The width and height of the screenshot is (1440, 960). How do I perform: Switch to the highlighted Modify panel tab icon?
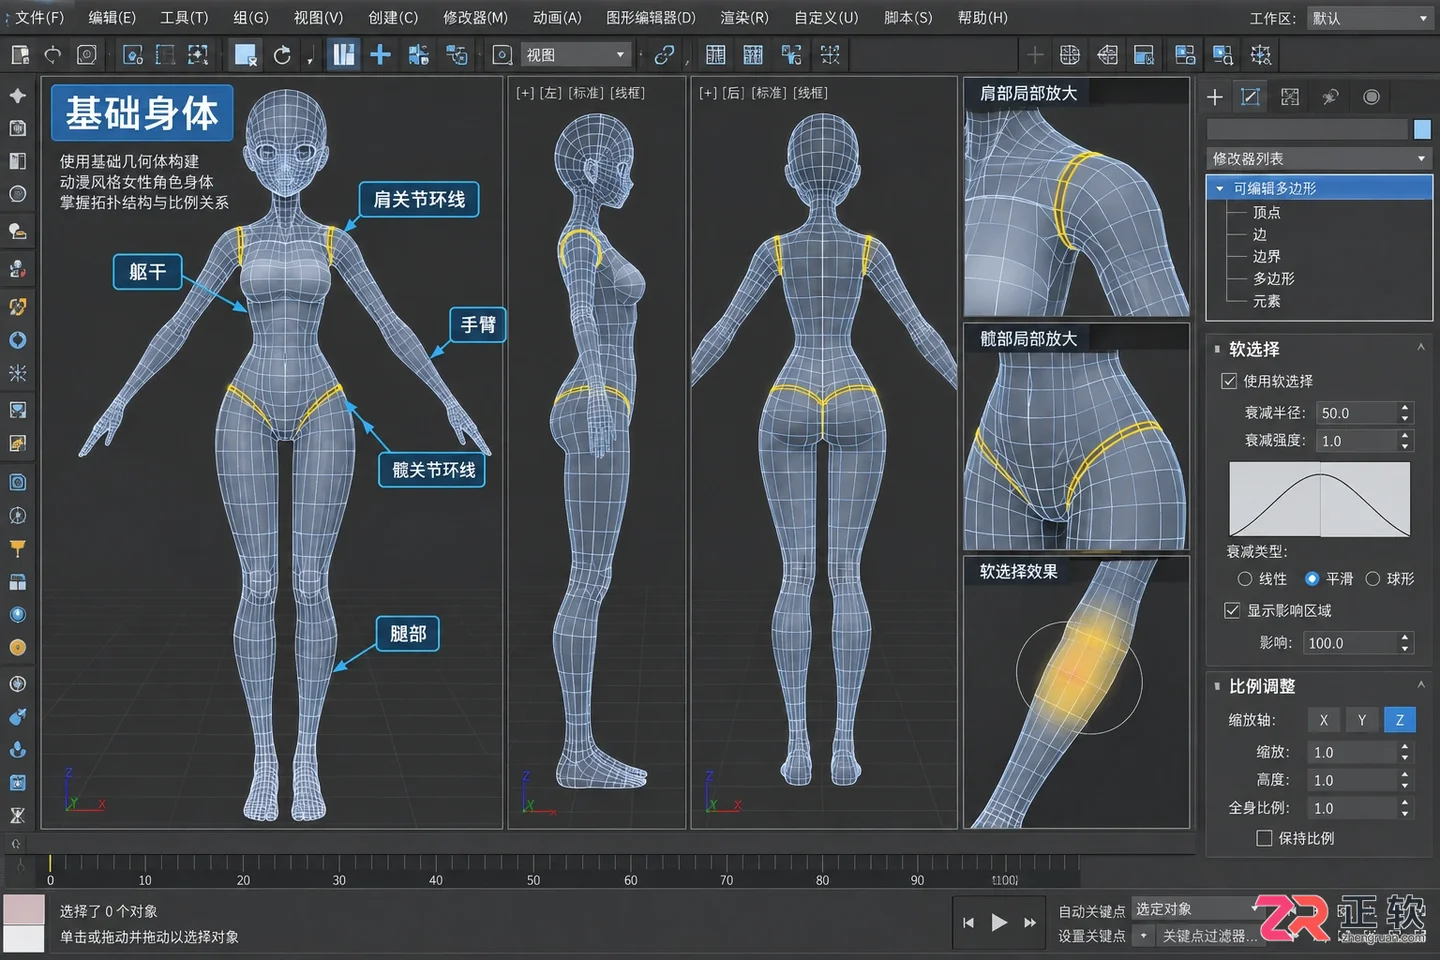[x=1250, y=97]
